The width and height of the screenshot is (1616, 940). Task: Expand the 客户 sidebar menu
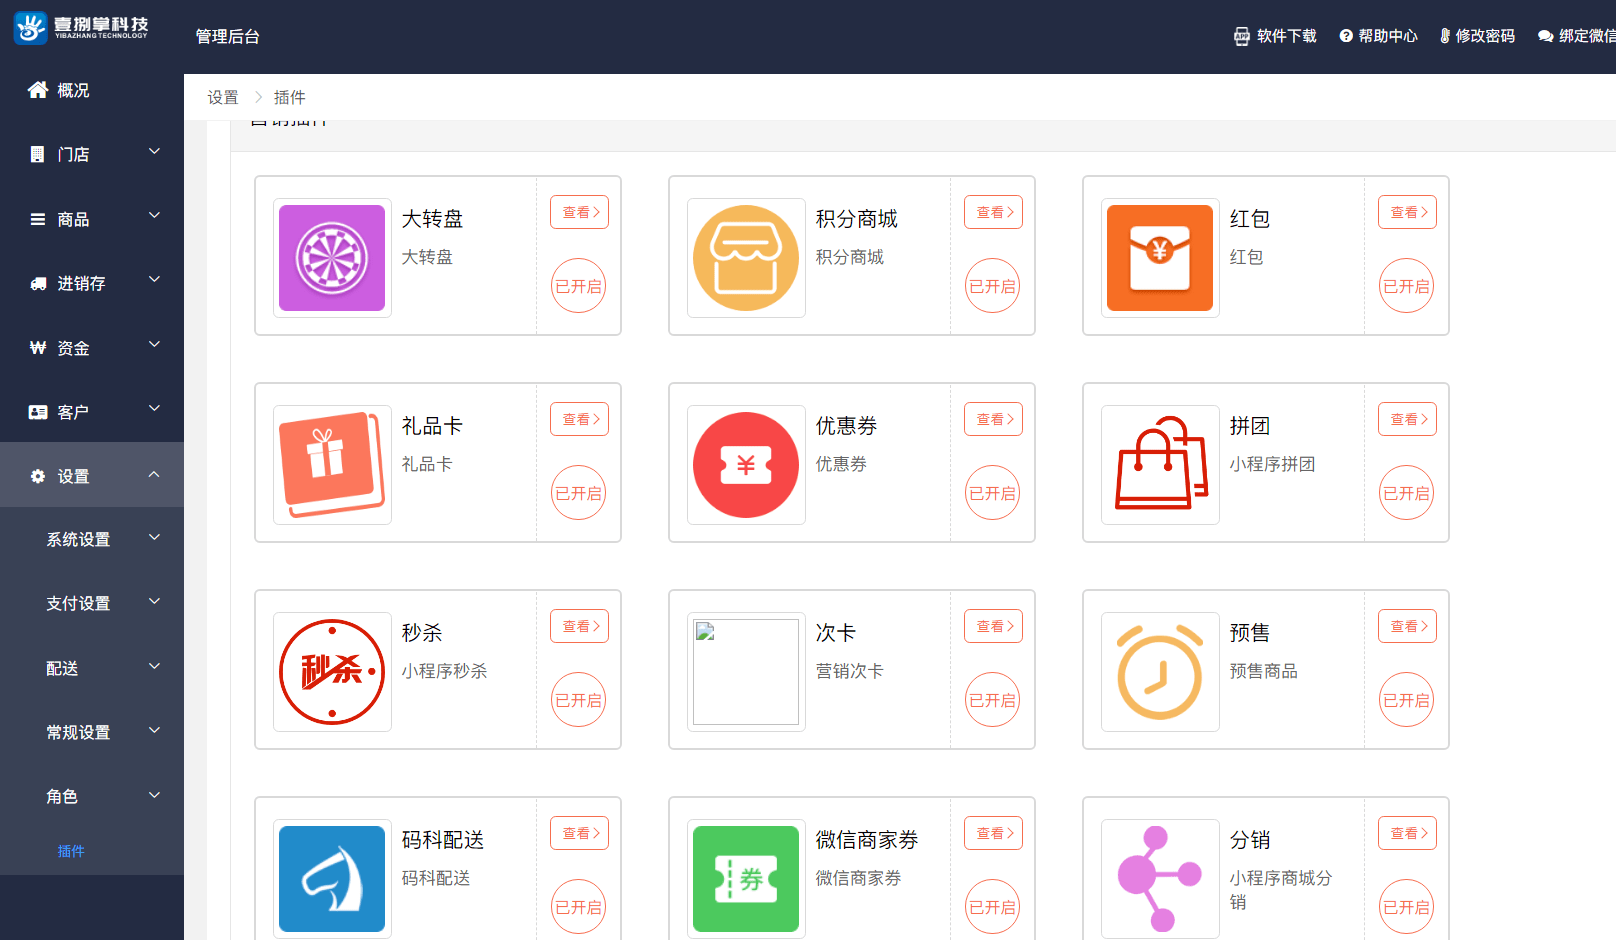(x=92, y=412)
